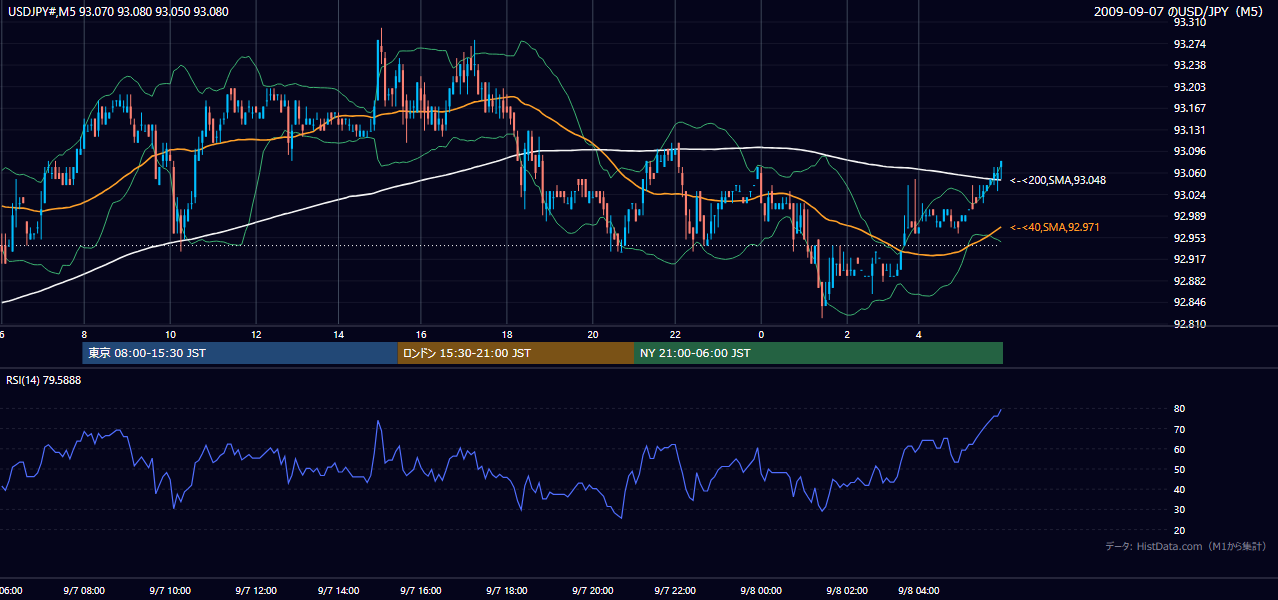Viewport: 1278px width, 600px height.
Task: Click the 9/7 14:00 date axis label
Action: pyautogui.click(x=339, y=591)
